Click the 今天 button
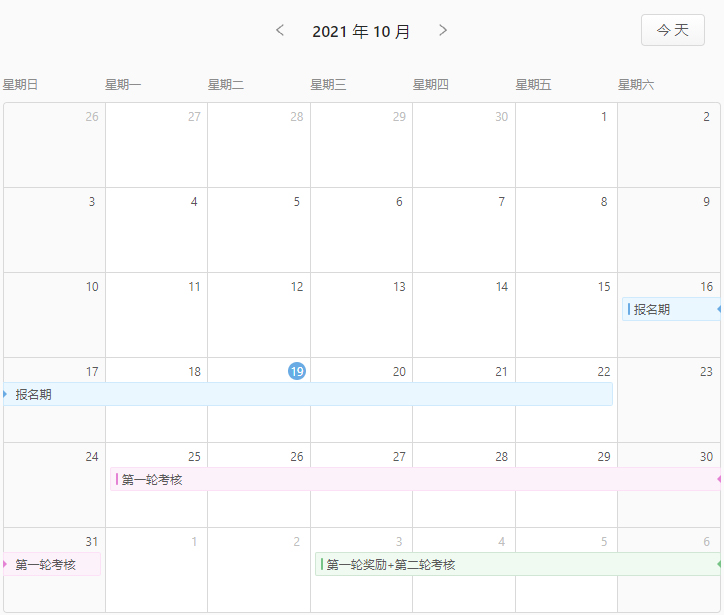724x615 pixels. coord(672,30)
